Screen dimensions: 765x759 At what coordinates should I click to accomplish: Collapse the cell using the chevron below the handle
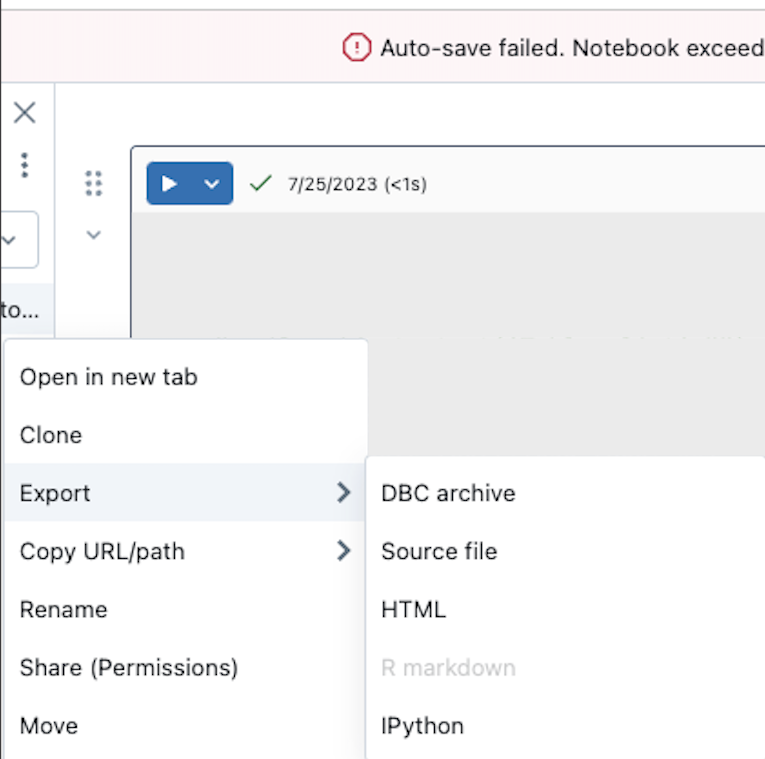(93, 235)
